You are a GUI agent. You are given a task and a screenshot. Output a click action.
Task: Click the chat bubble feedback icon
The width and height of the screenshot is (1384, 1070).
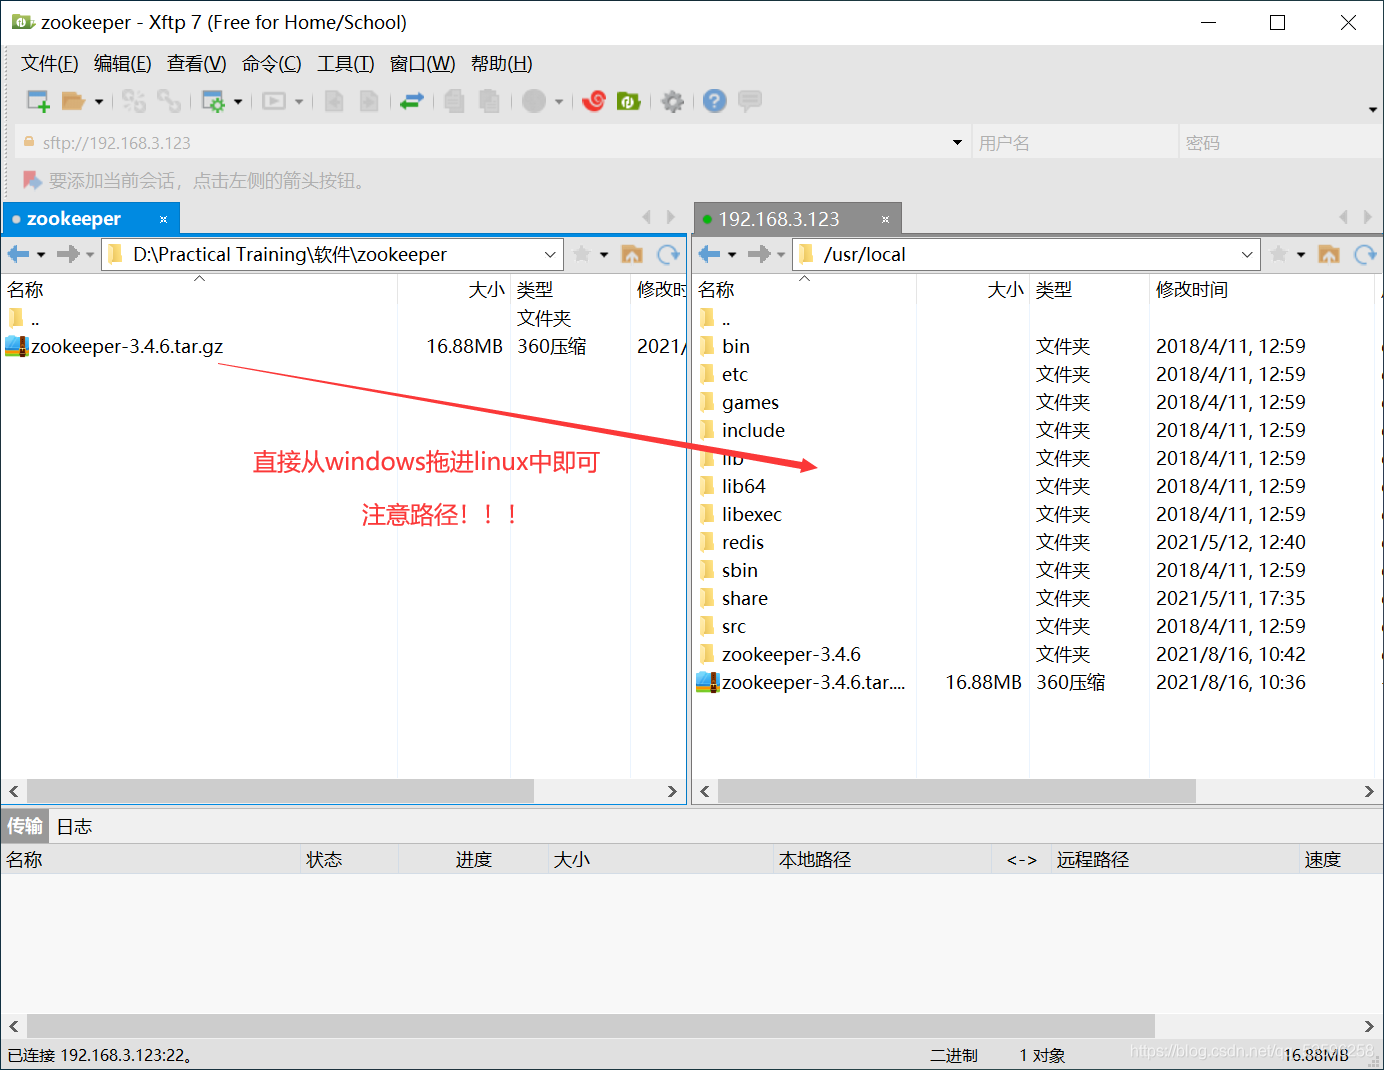tap(750, 101)
